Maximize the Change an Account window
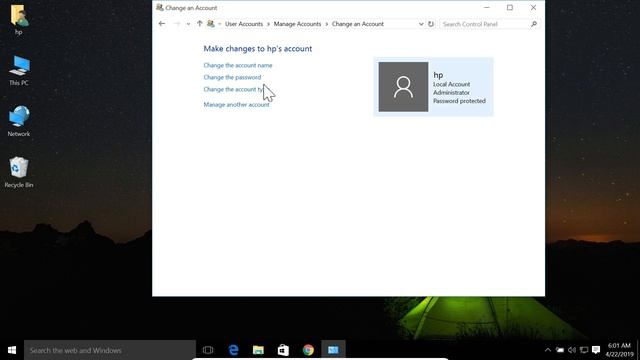640x360 pixels. click(x=510, y=8)
